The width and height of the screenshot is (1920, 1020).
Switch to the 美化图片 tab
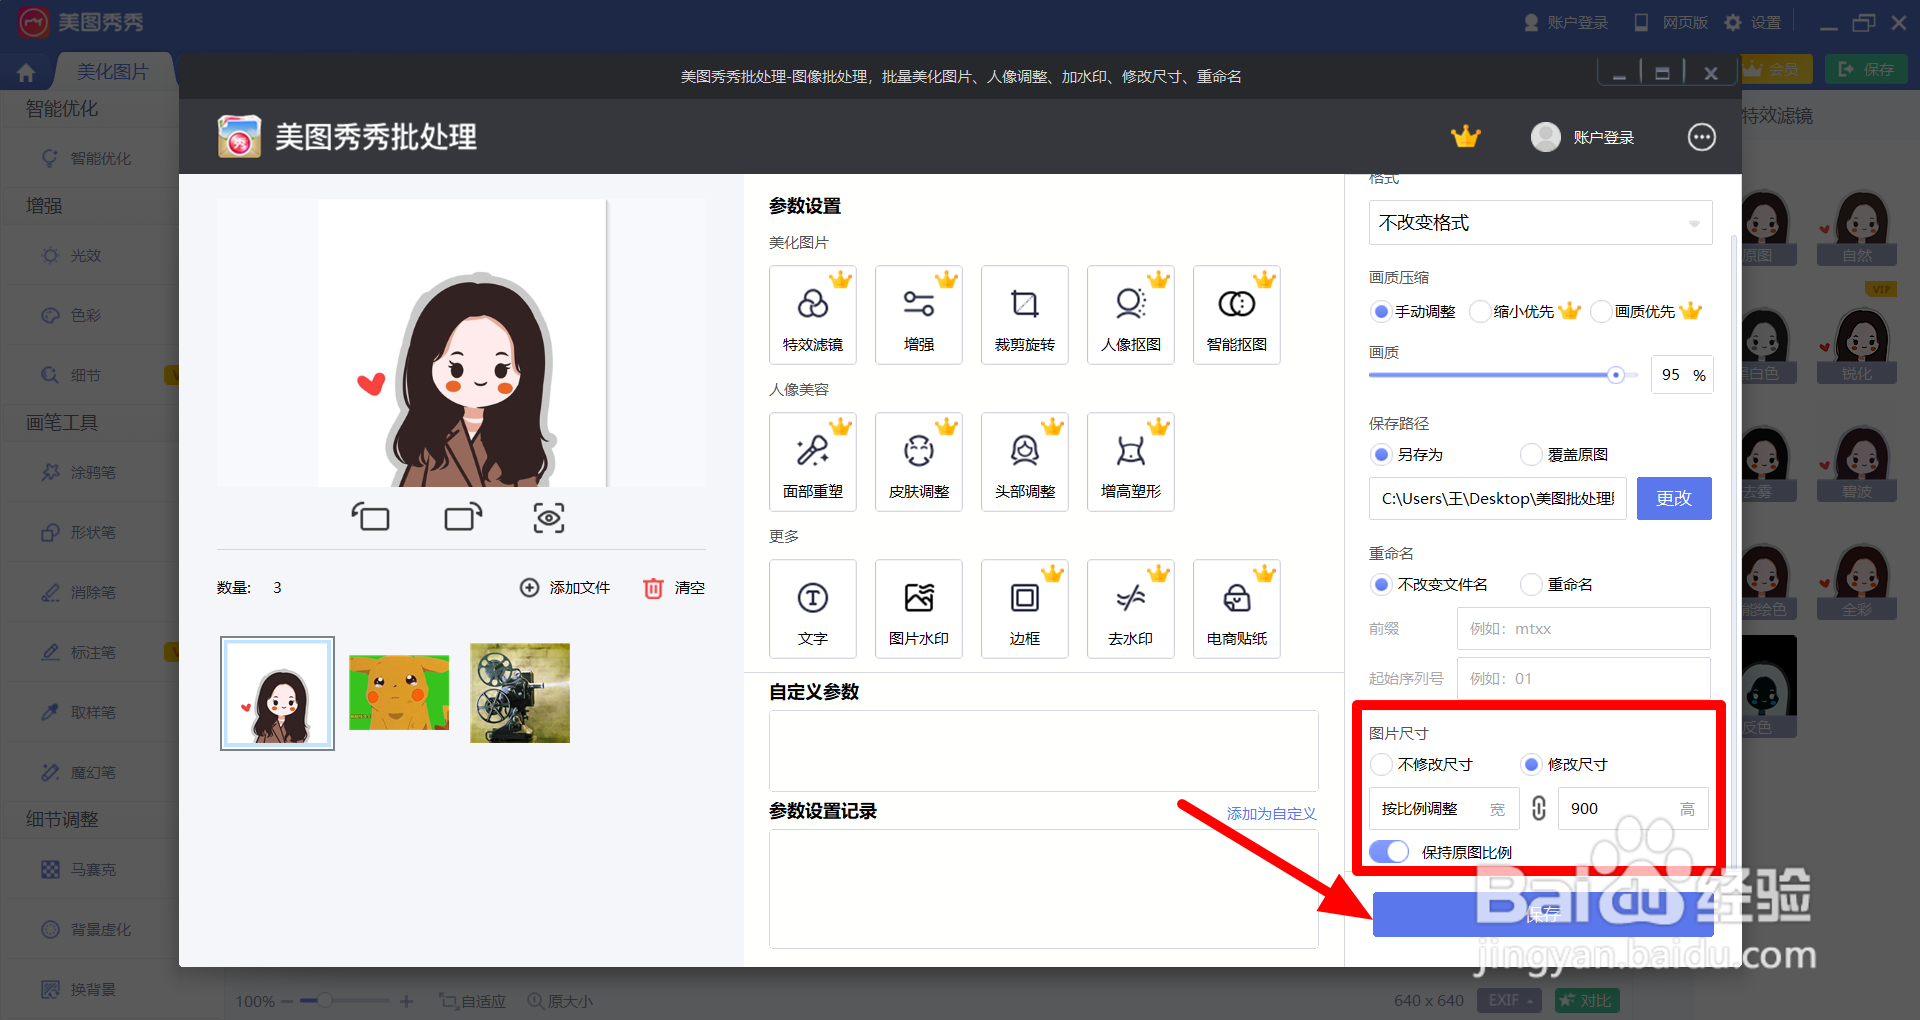(112, 72)
